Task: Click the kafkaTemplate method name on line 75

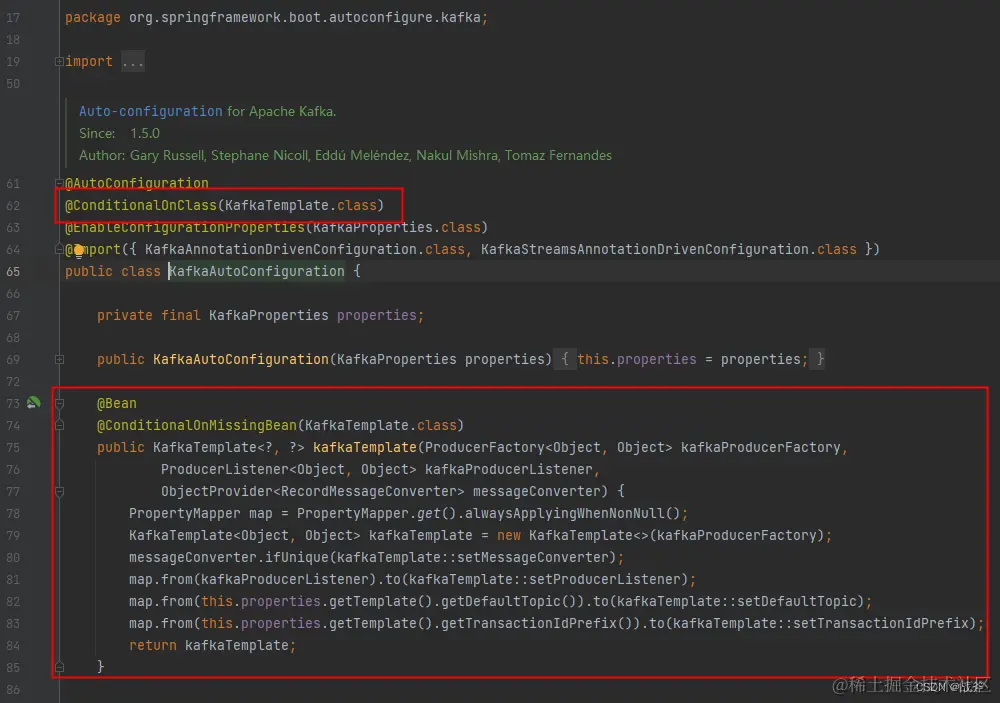Action: (x=365, y=447)
